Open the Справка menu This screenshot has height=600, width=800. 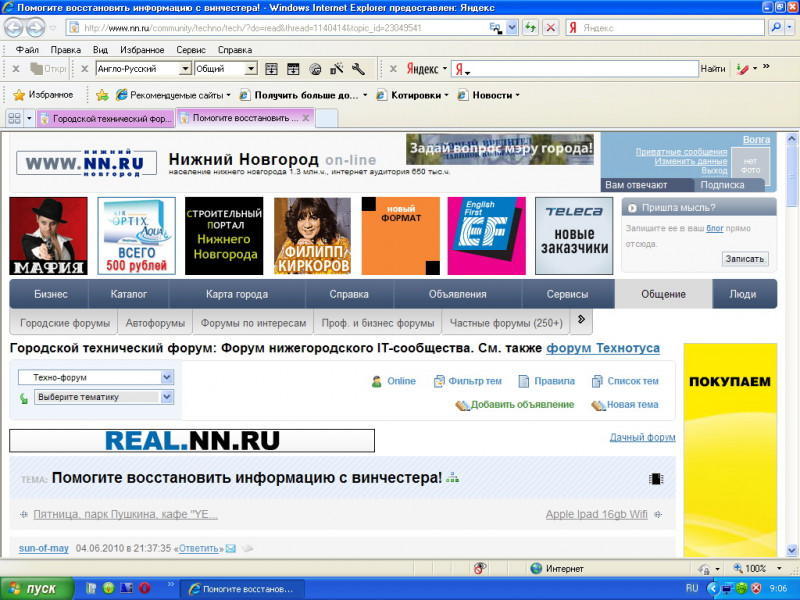coord(235,50)
